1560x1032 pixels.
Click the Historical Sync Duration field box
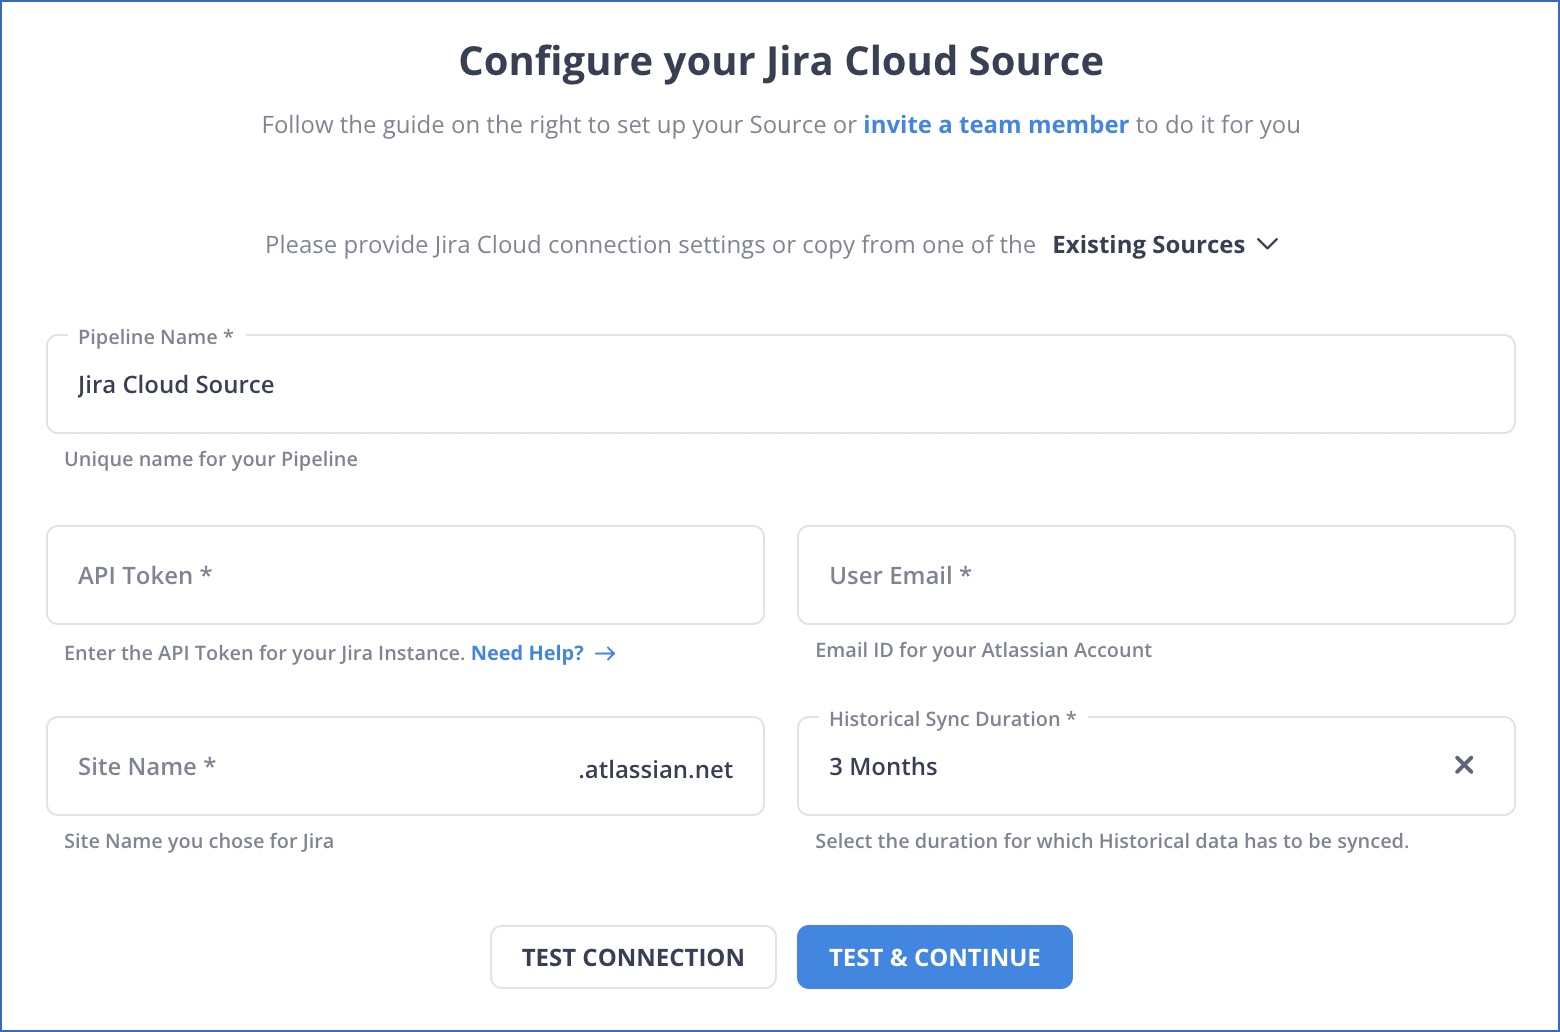(1100, 766)
